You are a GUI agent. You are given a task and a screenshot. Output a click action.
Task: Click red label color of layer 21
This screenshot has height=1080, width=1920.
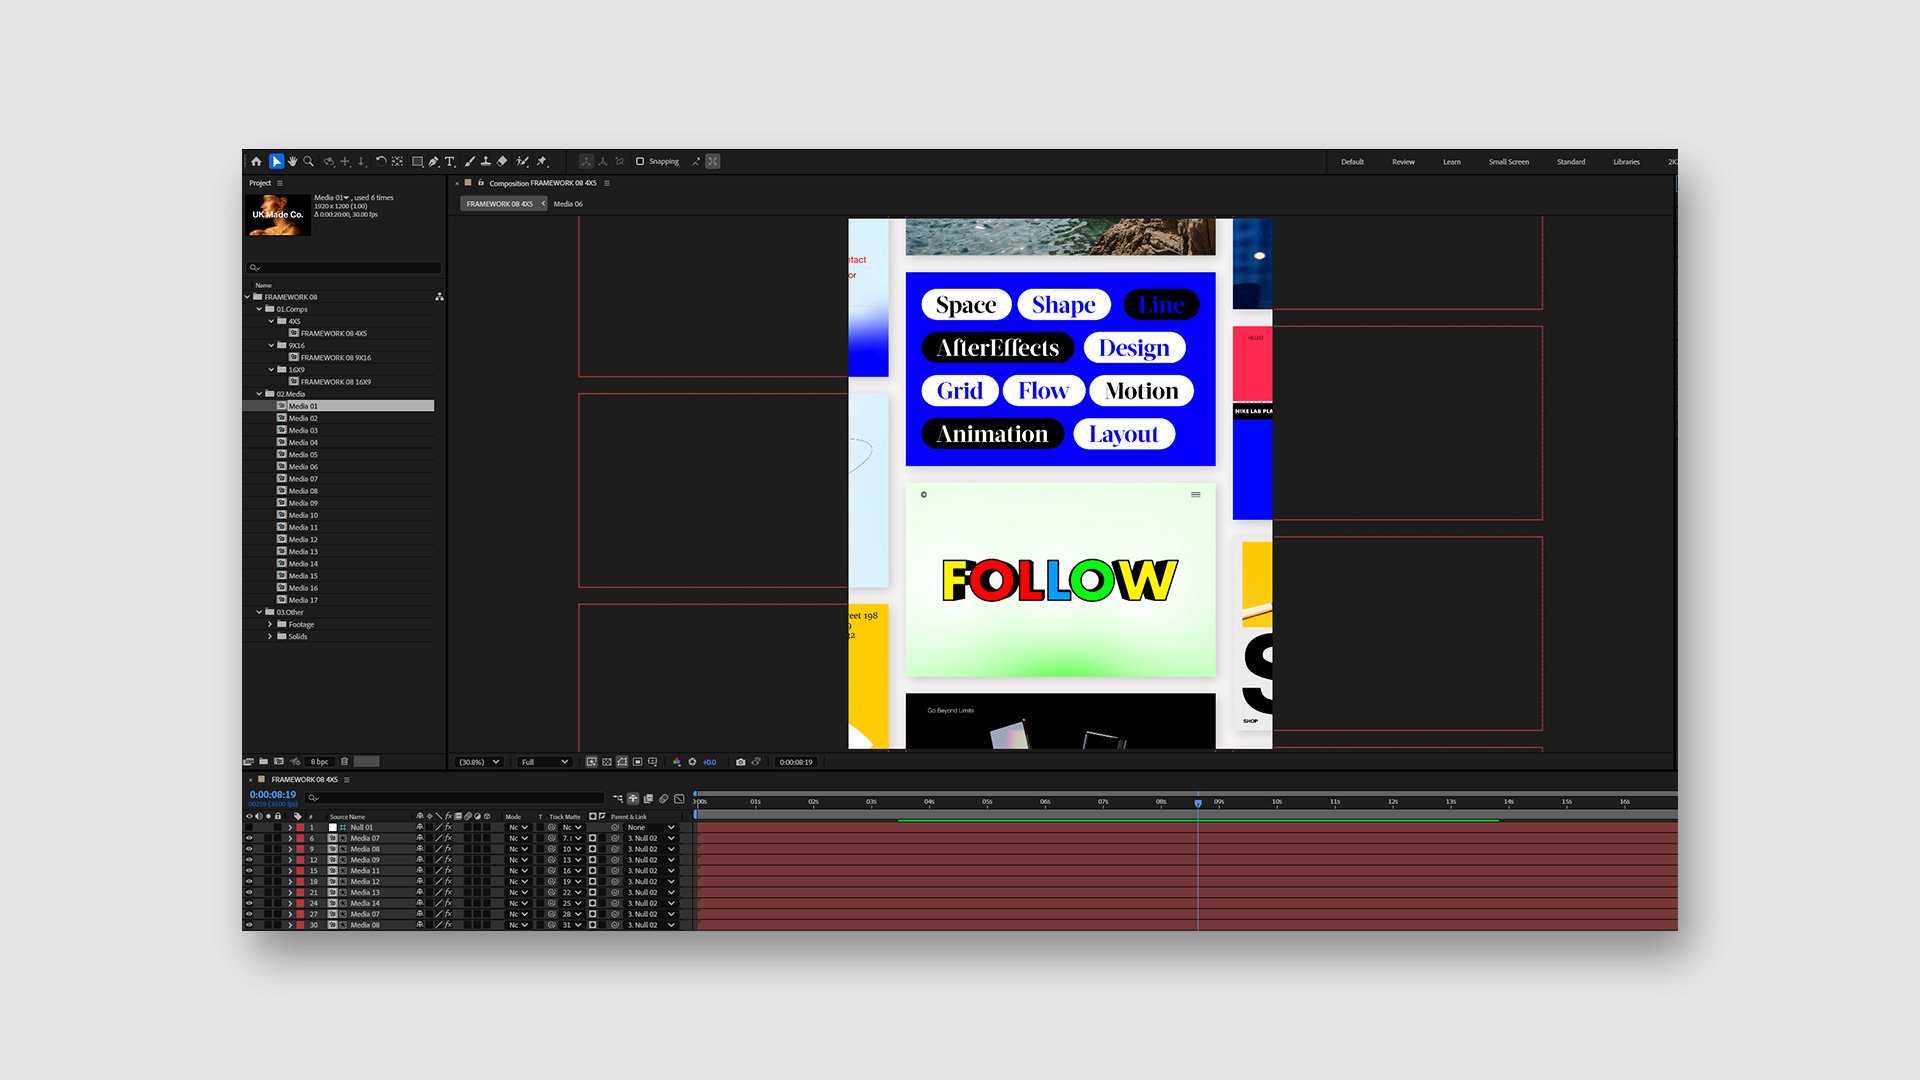click(x=300, y=892)
